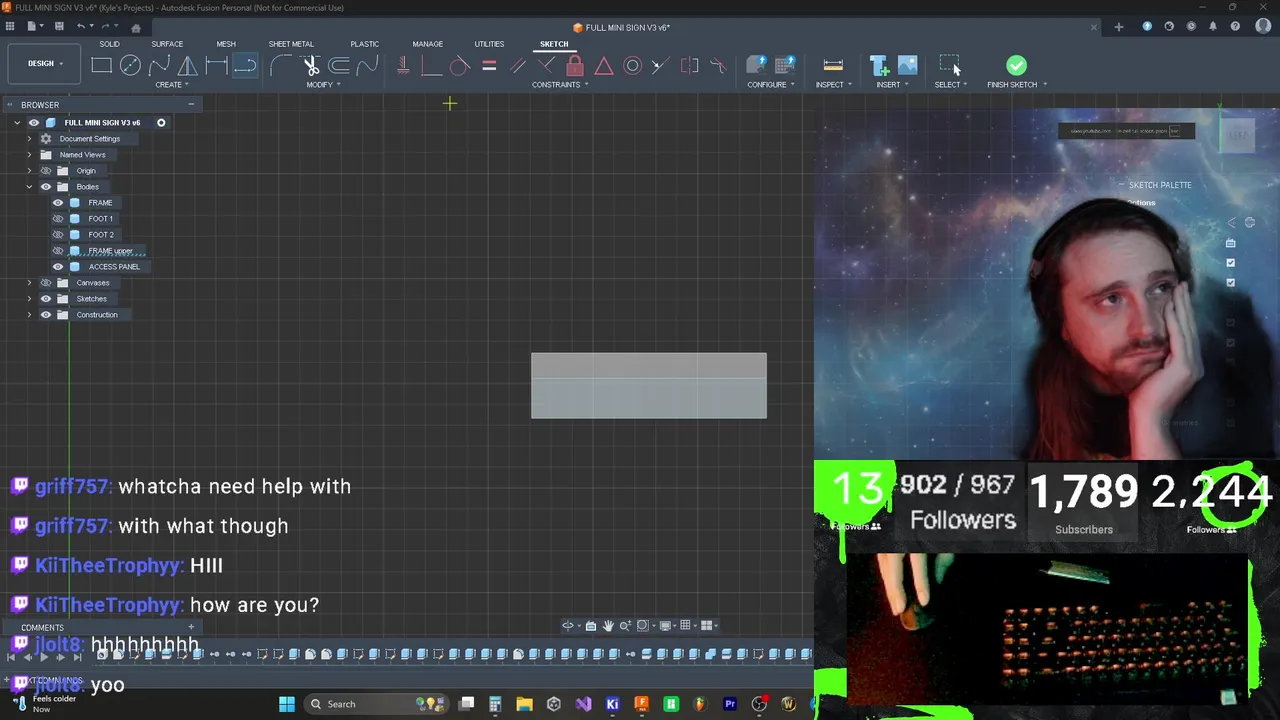
Task: Toggle visibility of FRAME body
Action: pyautogui.click(x=58, y=203)
